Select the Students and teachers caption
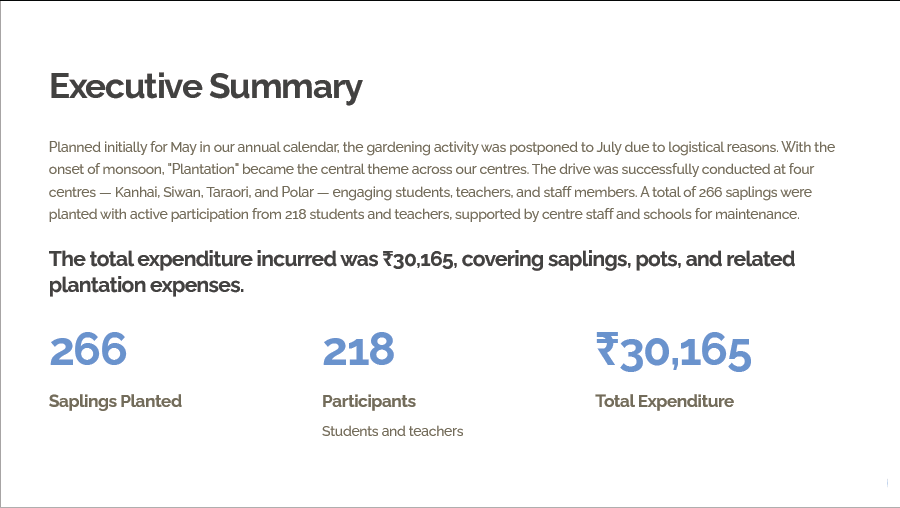The image size is (900, 508). (x=392, y=431)
